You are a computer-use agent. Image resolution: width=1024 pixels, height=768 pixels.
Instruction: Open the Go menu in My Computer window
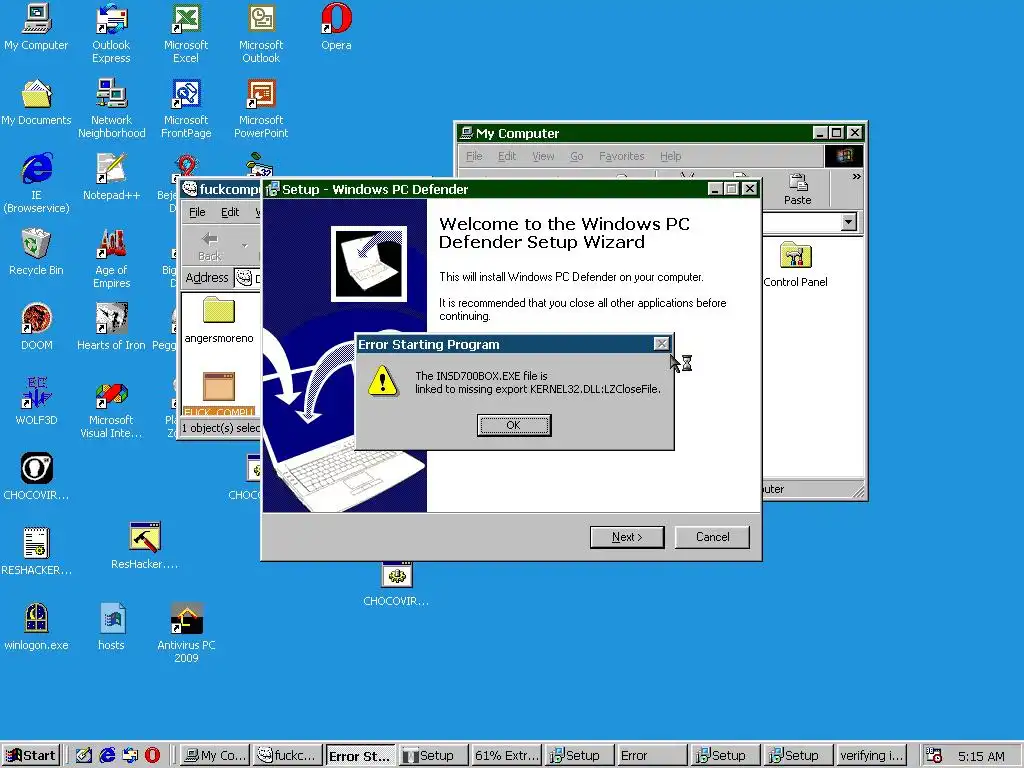click(x=577, y=156)
